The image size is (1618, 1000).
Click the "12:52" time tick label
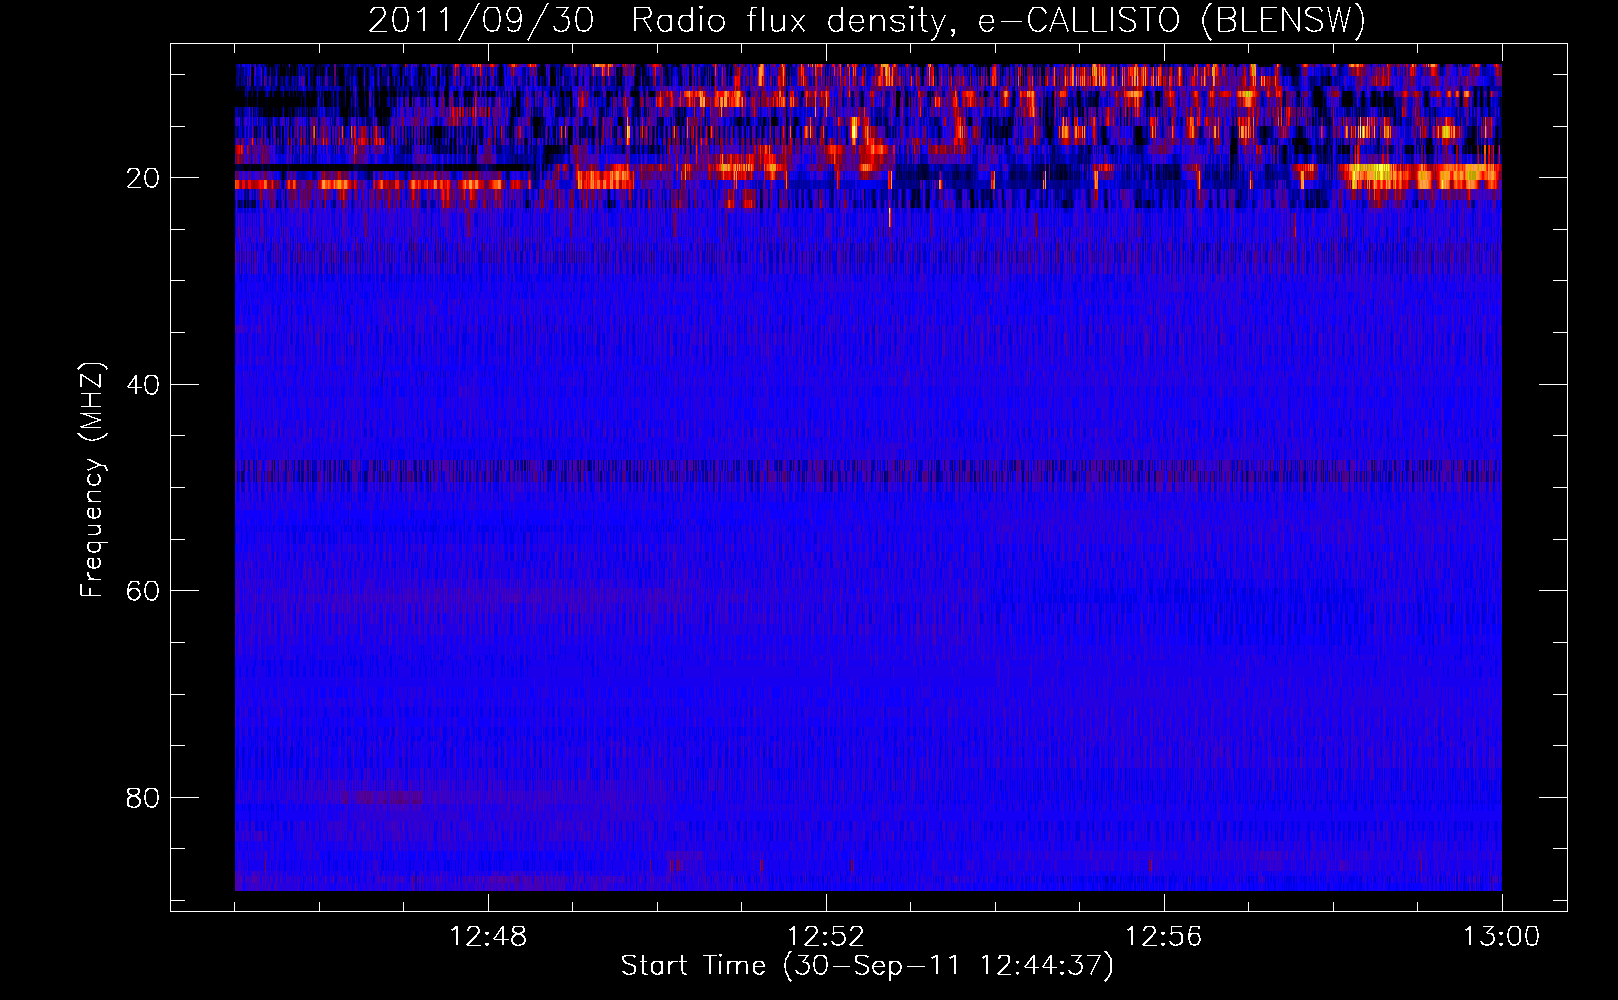(x=826, y=937)
